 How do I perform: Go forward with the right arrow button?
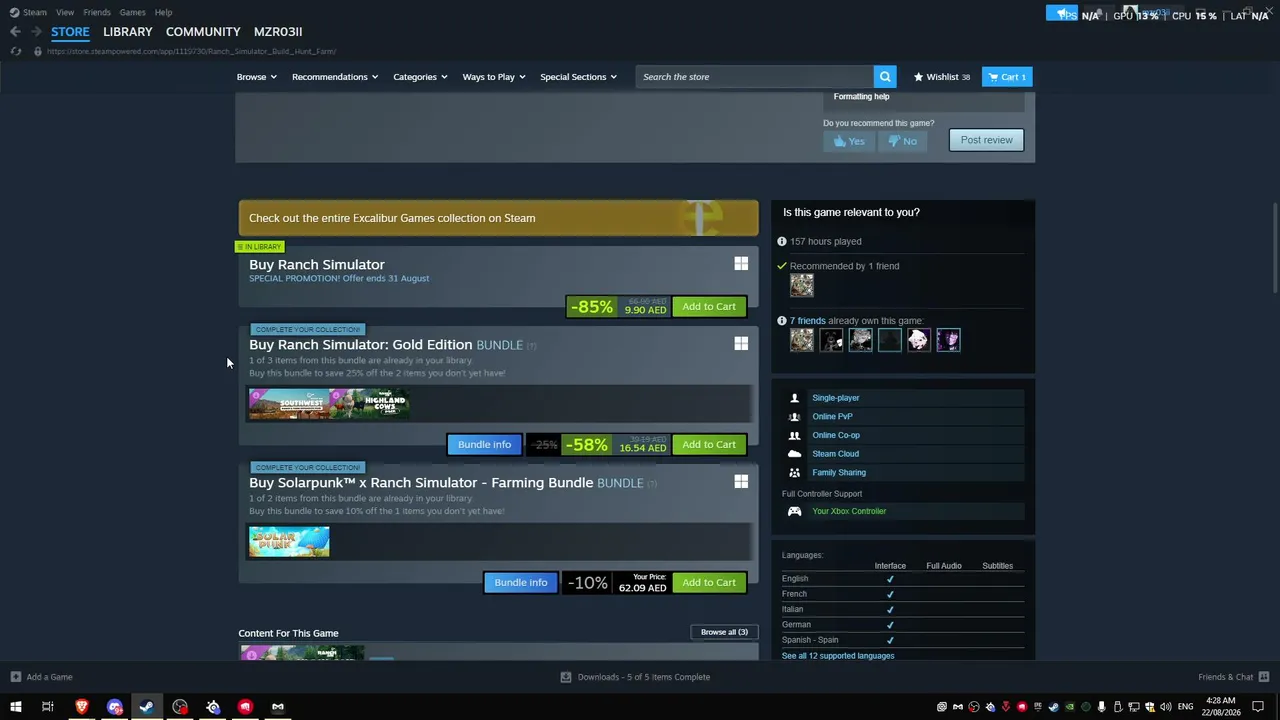[x=36, y=32]
